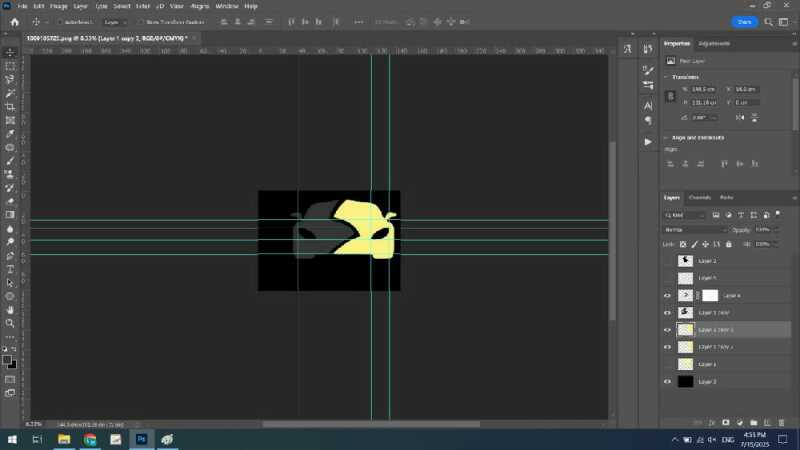The width and height of the screenshot is (800, 450).
Task: Switch to the Adjustments tab
Action: 714,44
